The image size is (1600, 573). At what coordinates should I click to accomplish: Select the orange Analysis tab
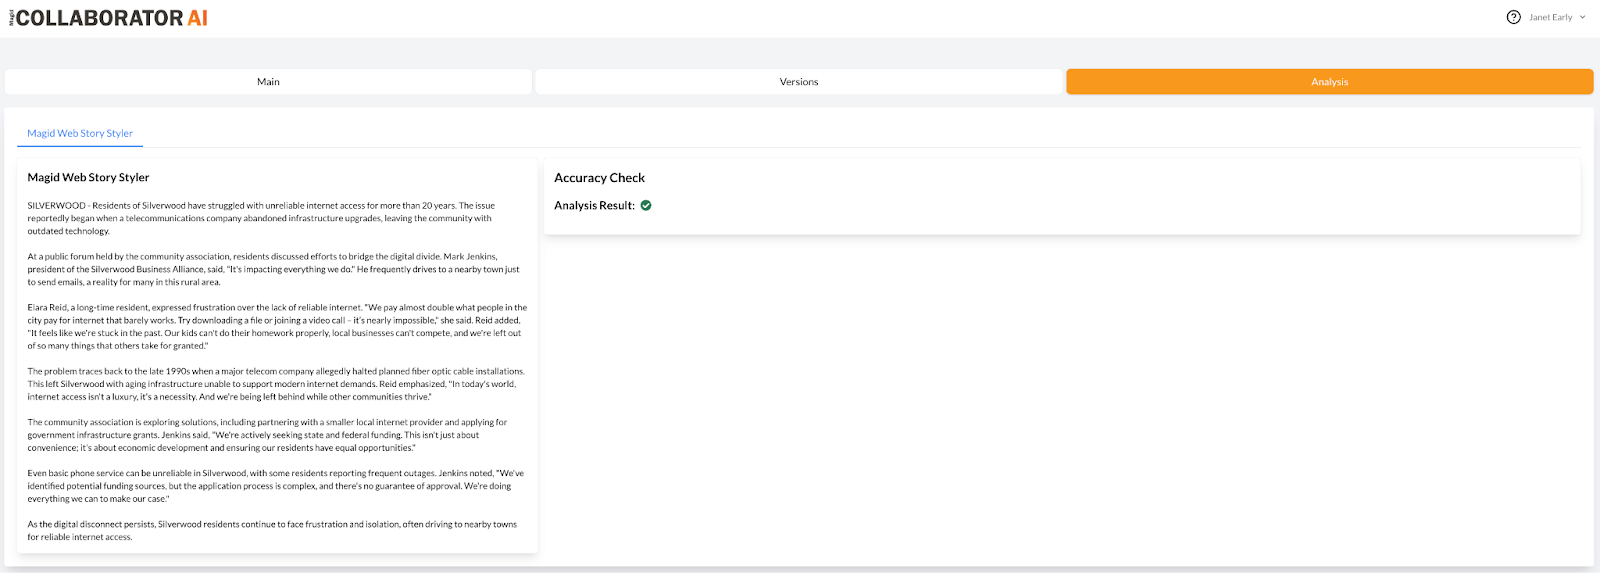(x=1329, y=82)
